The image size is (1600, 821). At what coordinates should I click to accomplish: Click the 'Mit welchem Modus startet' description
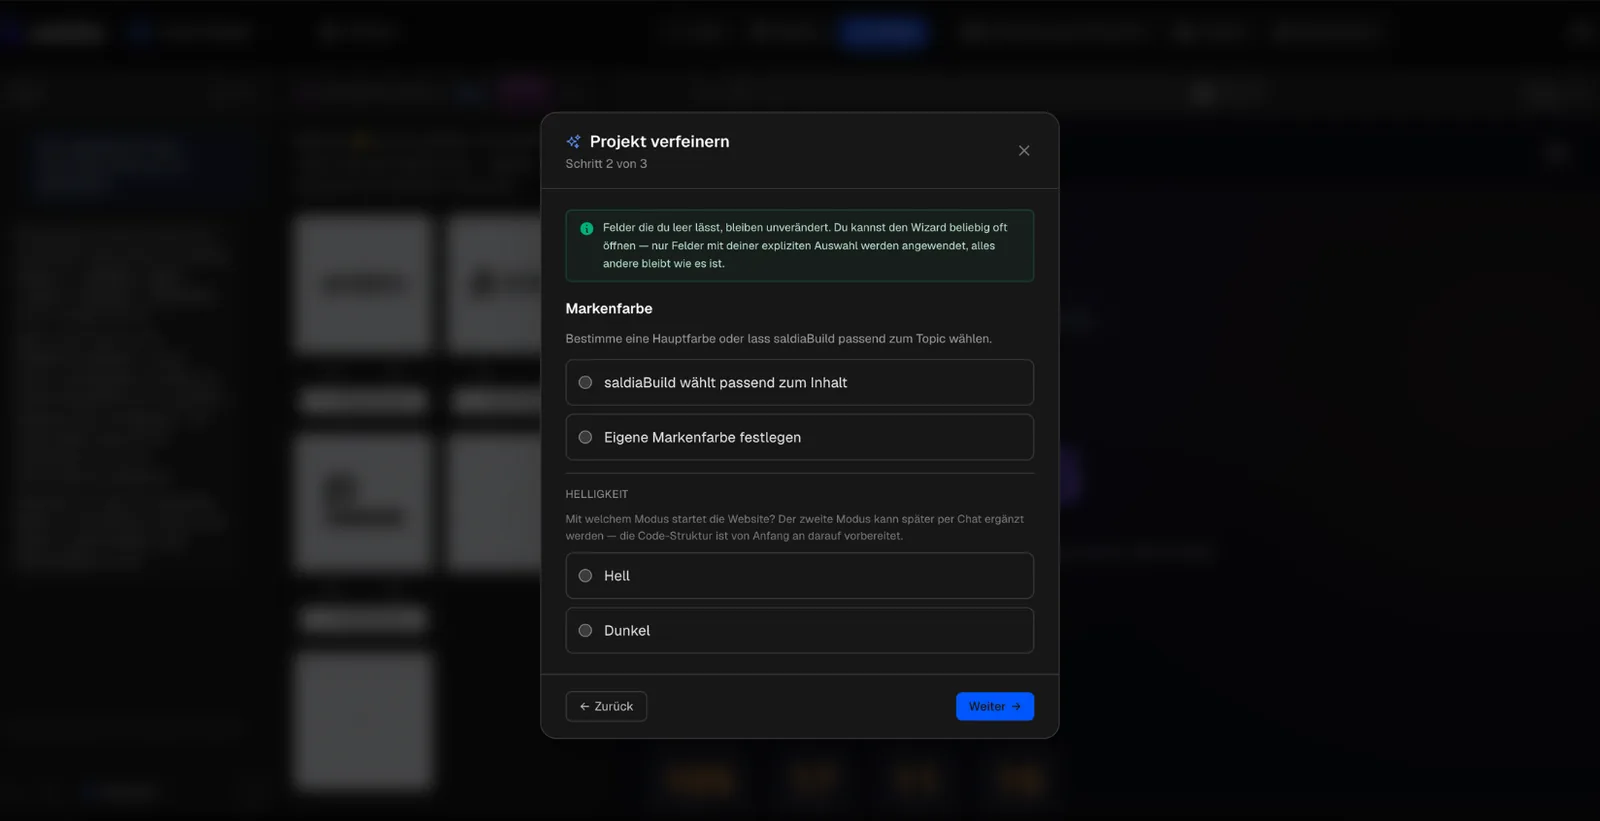(794, 527)
